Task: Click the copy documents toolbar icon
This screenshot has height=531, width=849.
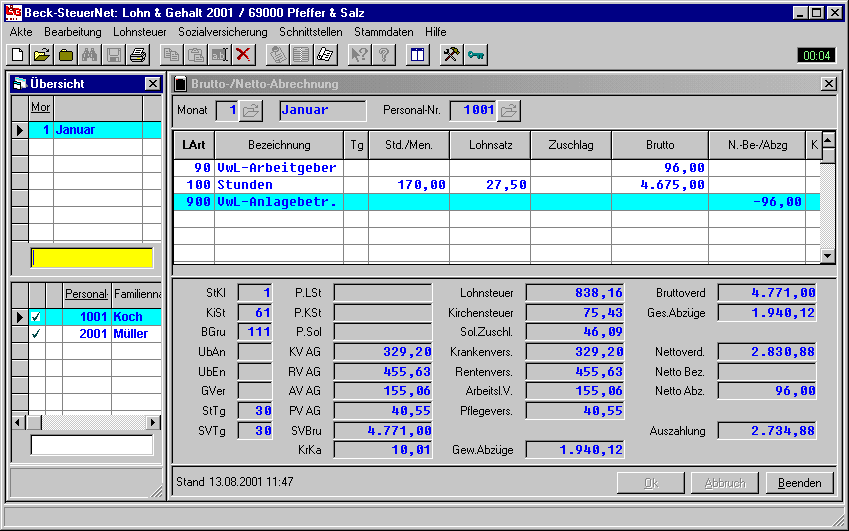Action: click(x=172, y=55)
